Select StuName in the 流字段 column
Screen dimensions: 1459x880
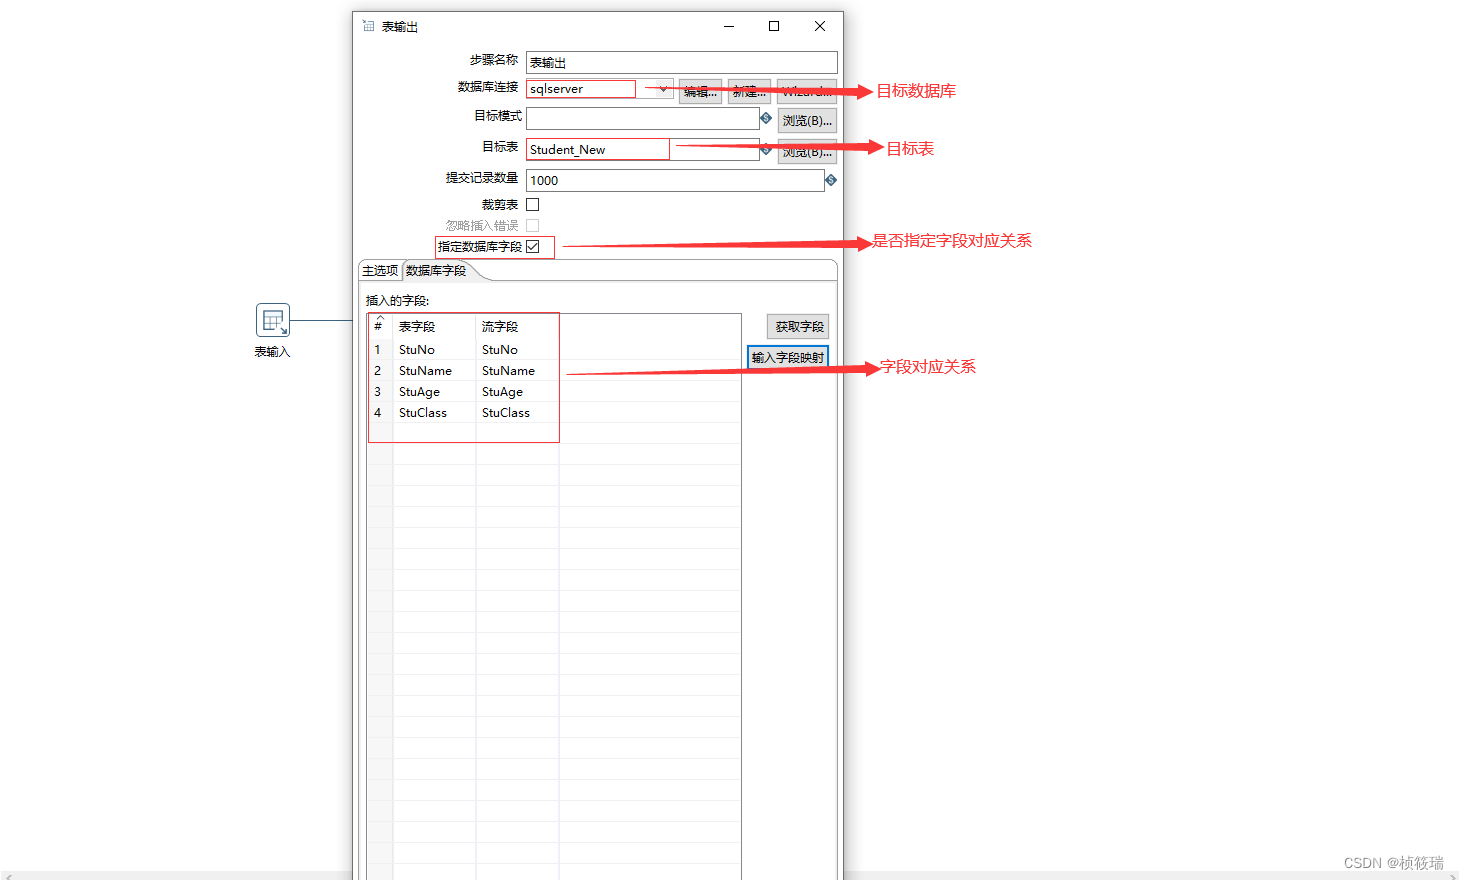click(x=508, y=371)
